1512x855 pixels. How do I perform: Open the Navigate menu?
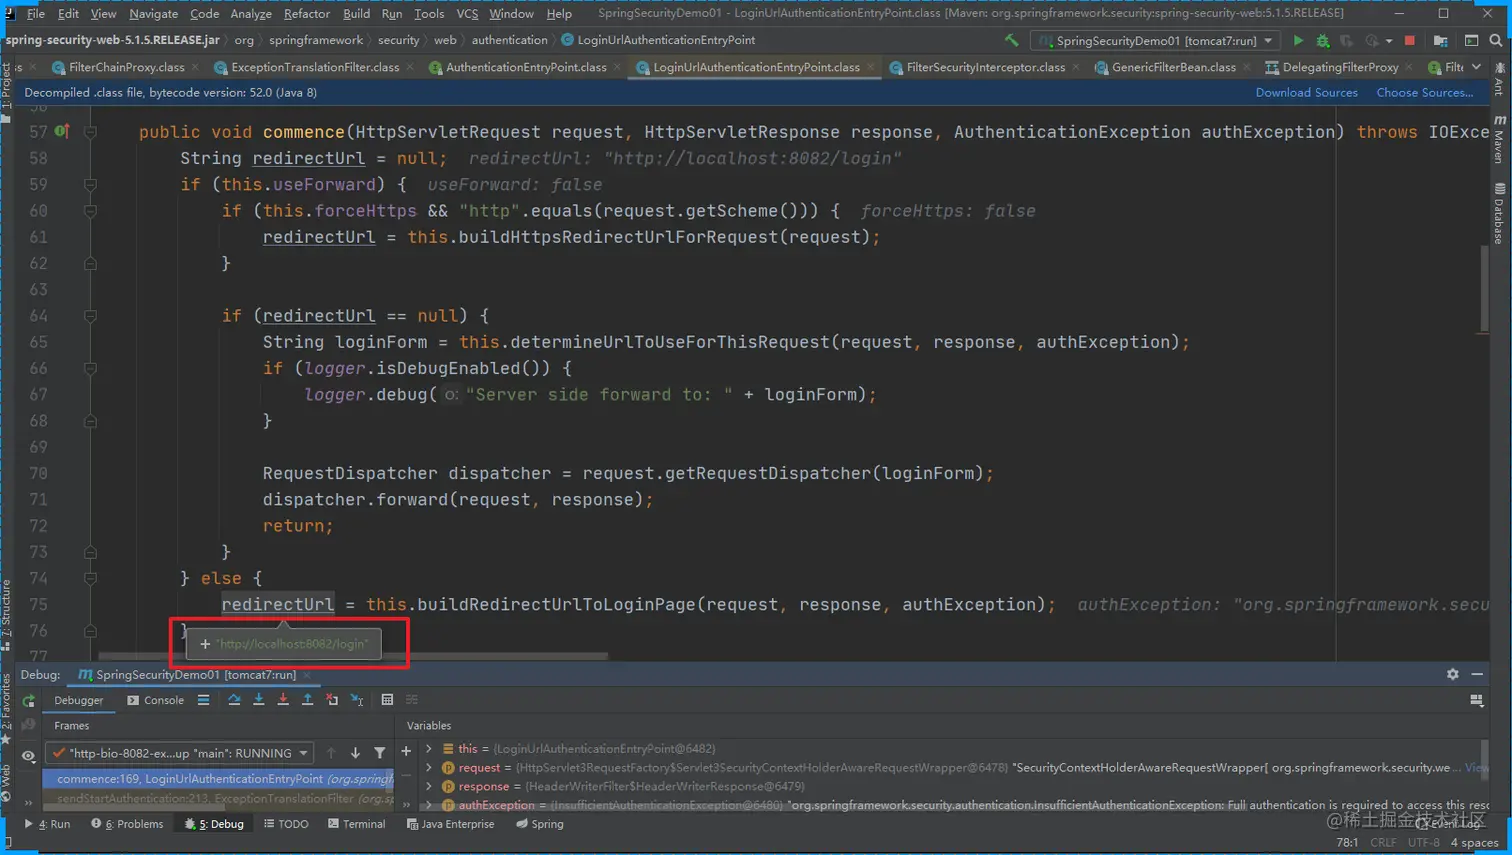(153, 14)
